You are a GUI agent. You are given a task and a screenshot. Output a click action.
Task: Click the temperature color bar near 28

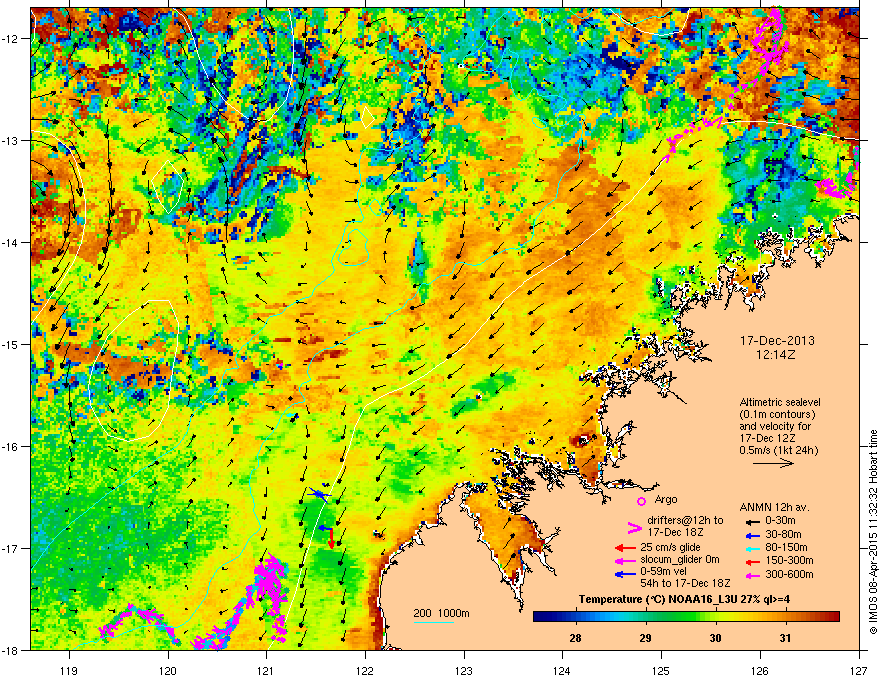coord(575,617)
